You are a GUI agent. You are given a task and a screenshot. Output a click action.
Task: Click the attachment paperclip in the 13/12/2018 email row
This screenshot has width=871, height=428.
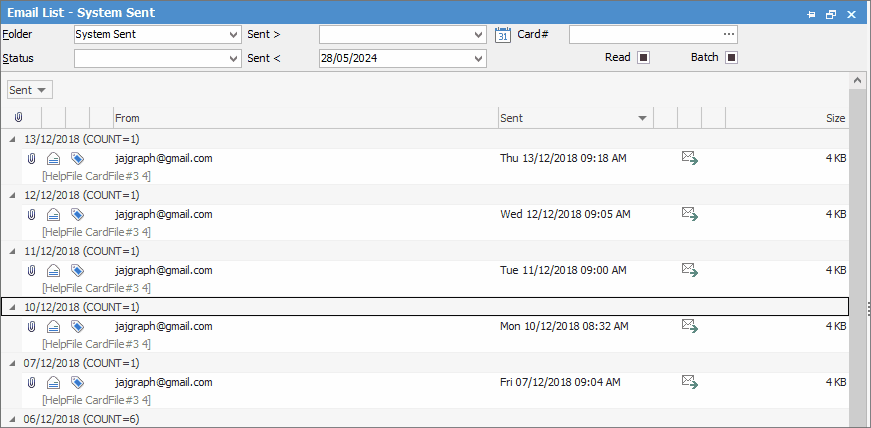(32, 159)
